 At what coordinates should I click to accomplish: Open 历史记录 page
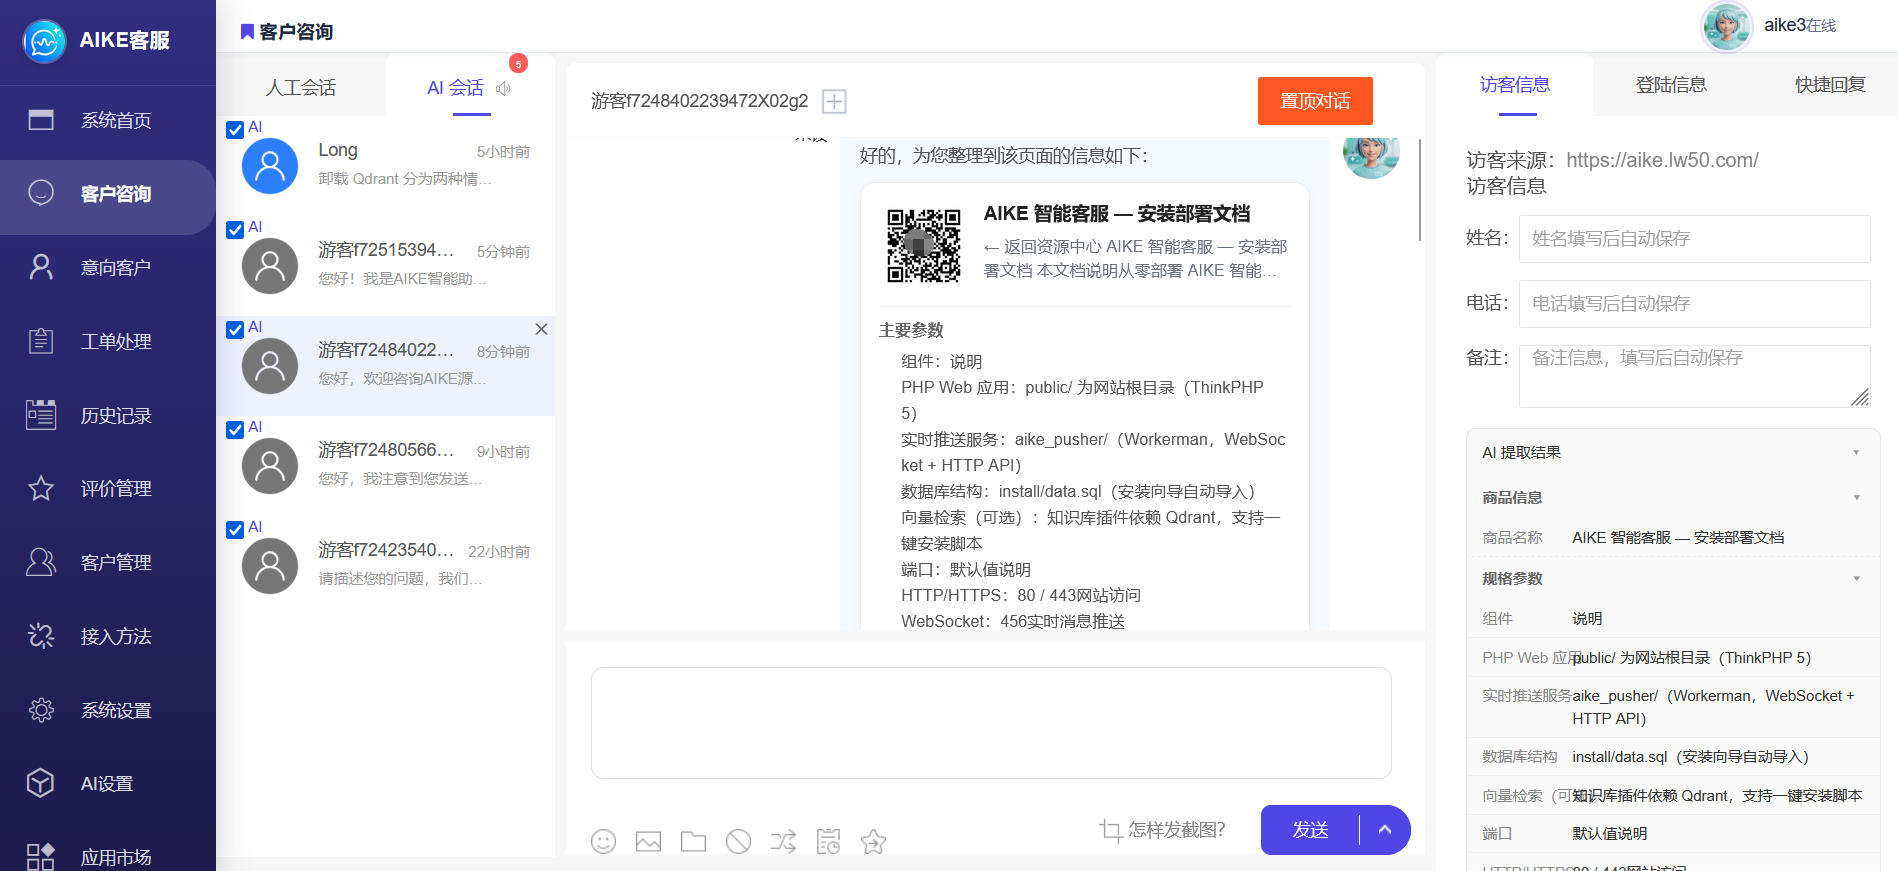click(108, 415)
